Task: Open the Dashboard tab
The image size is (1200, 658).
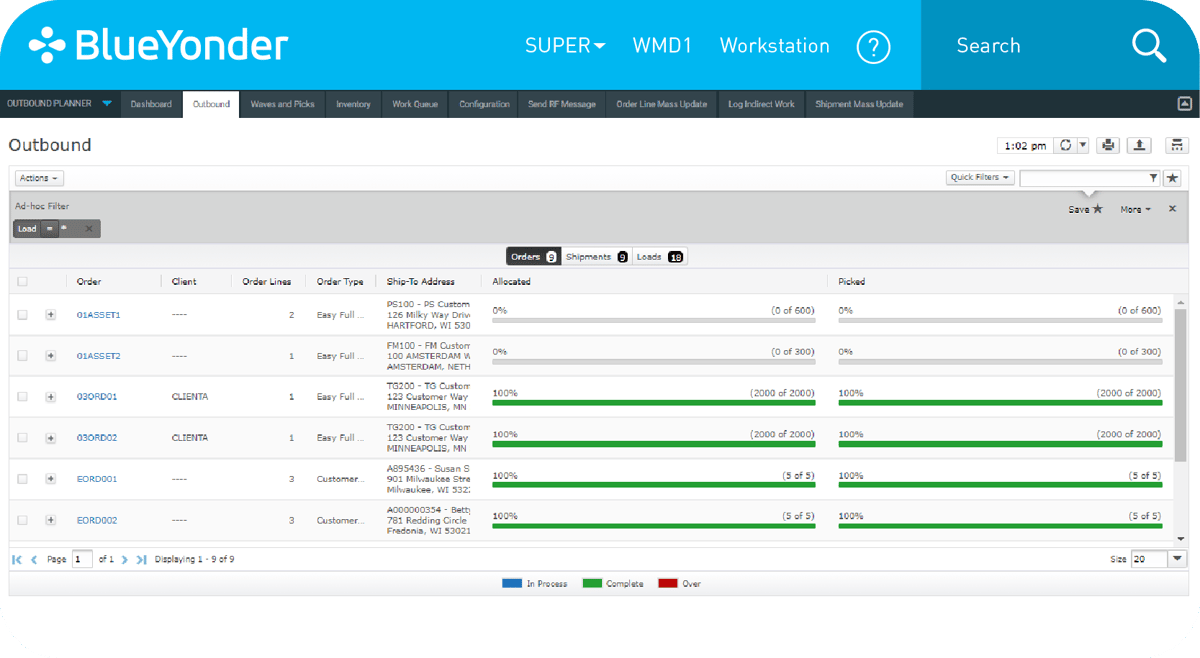Action: (151, 104)
